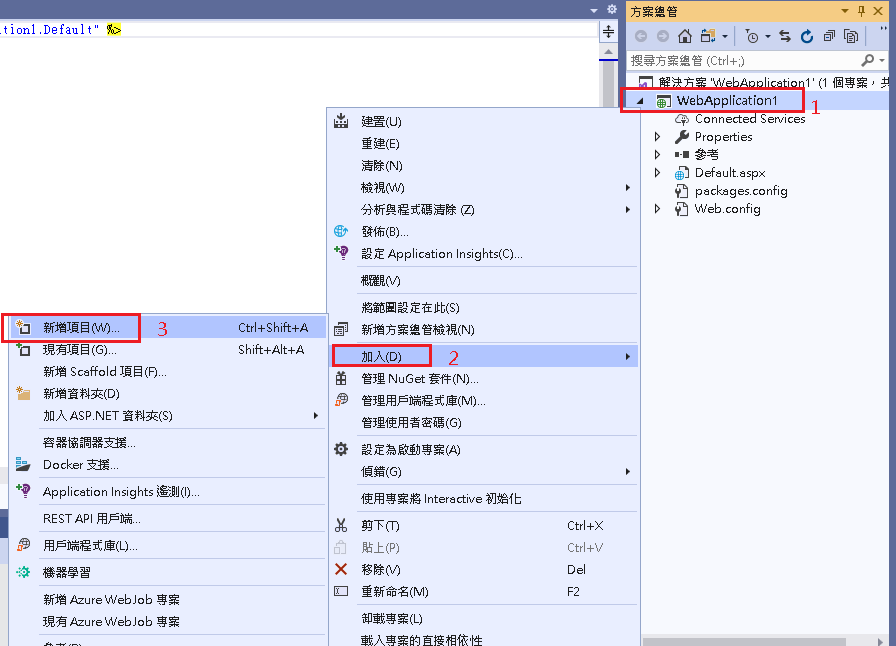Click the sync with active document icon

[x=785, y=37]
